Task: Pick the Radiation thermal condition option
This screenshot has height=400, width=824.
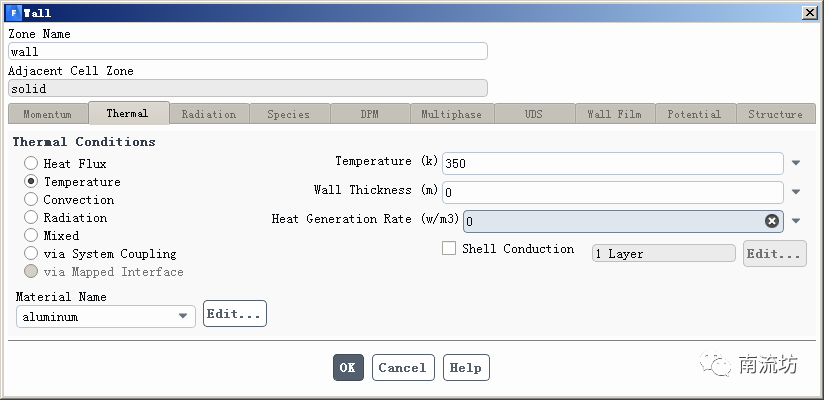Action: coord(32,218)
